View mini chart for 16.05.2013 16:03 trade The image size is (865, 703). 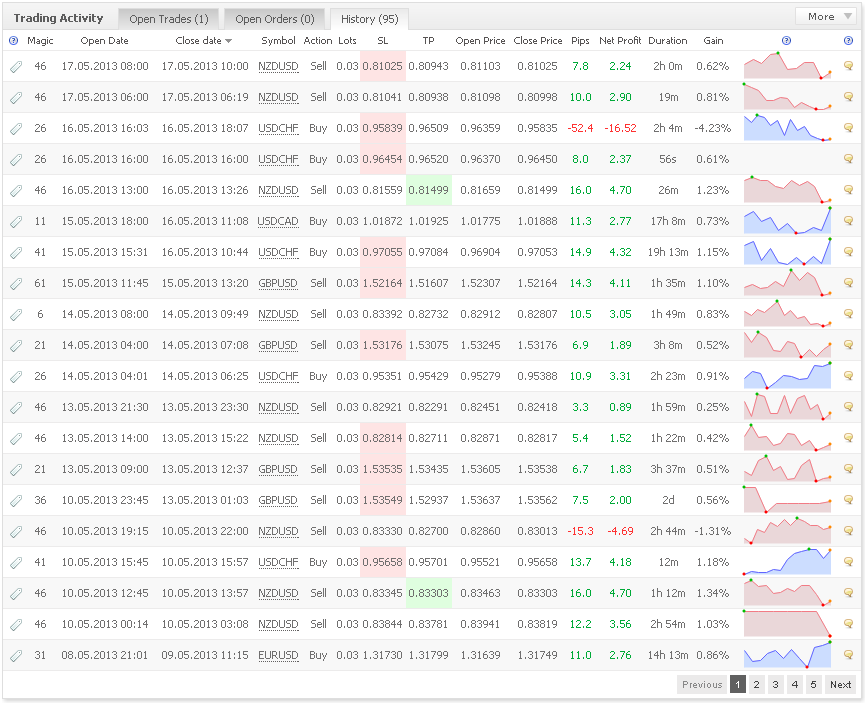click(x=787, y=127)
